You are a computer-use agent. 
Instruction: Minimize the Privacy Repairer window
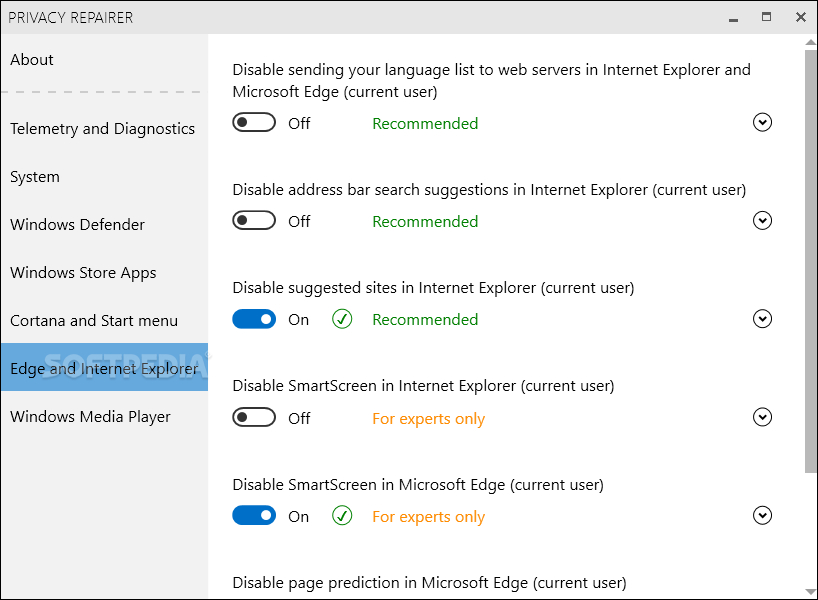(x=733, y=18)
